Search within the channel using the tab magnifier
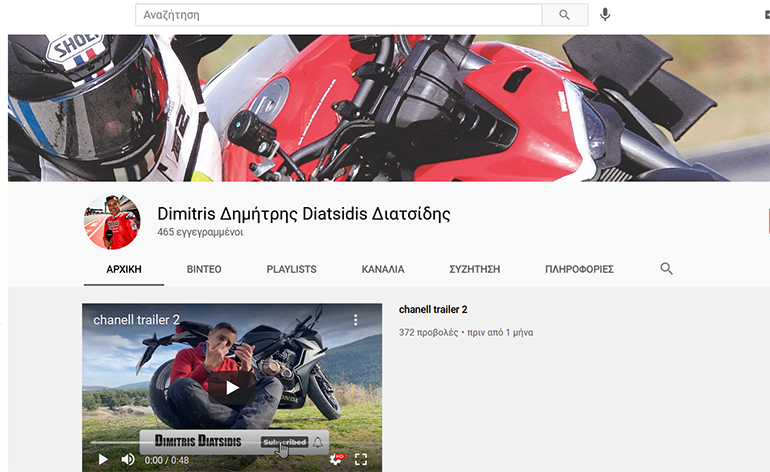770x472 pixels. (666, 269)
